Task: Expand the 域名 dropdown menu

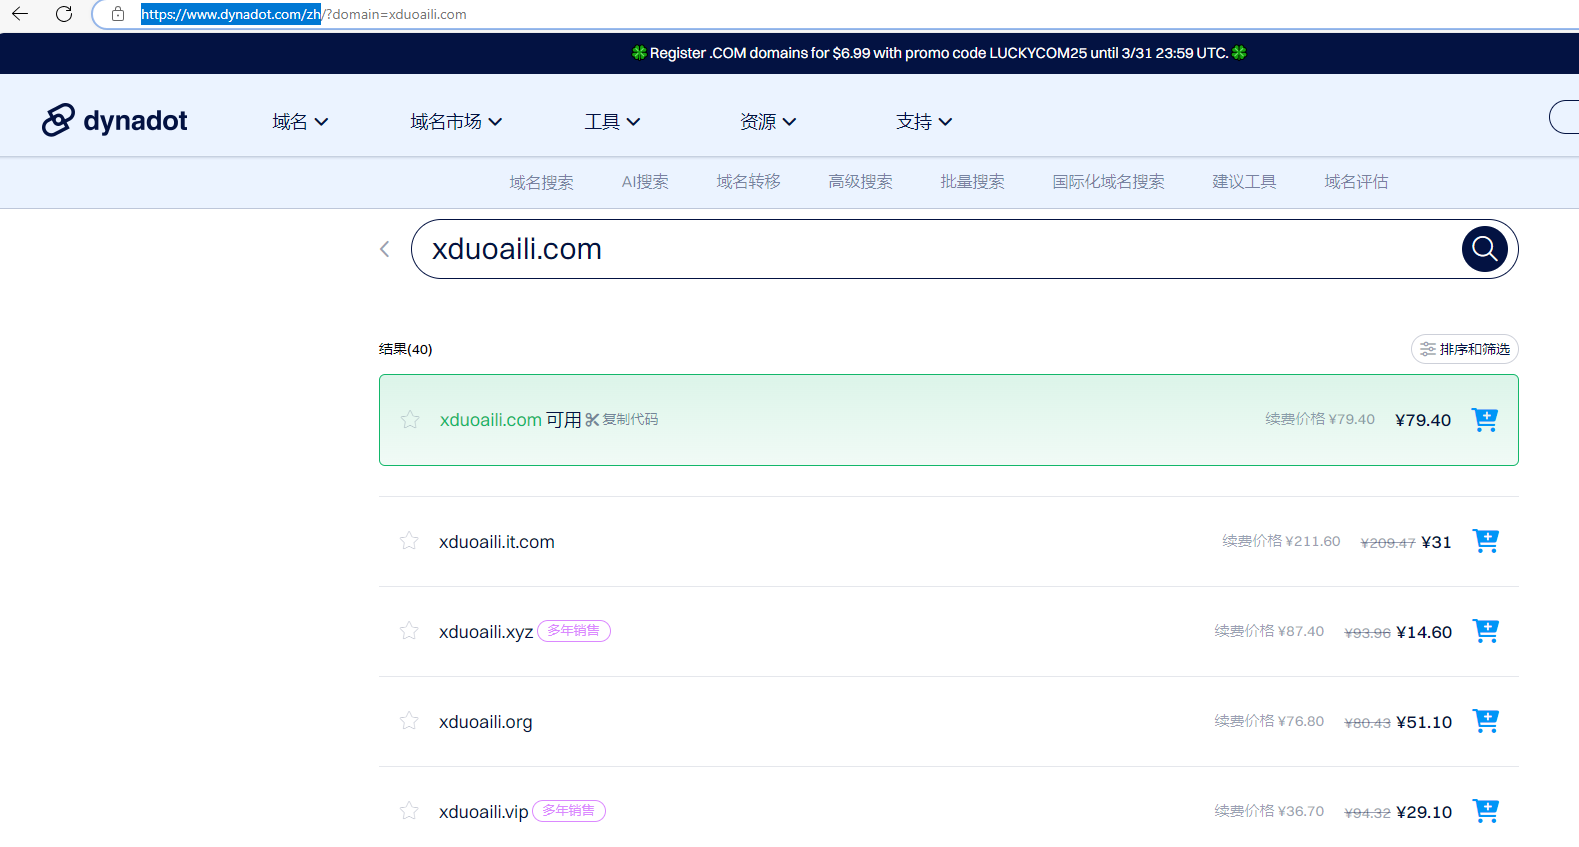Action: pos(300,122)
